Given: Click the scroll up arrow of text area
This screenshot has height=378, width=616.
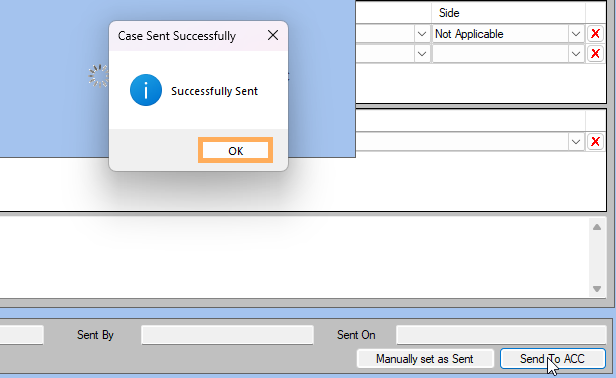Looking at the screenshot, I should 597,227.
